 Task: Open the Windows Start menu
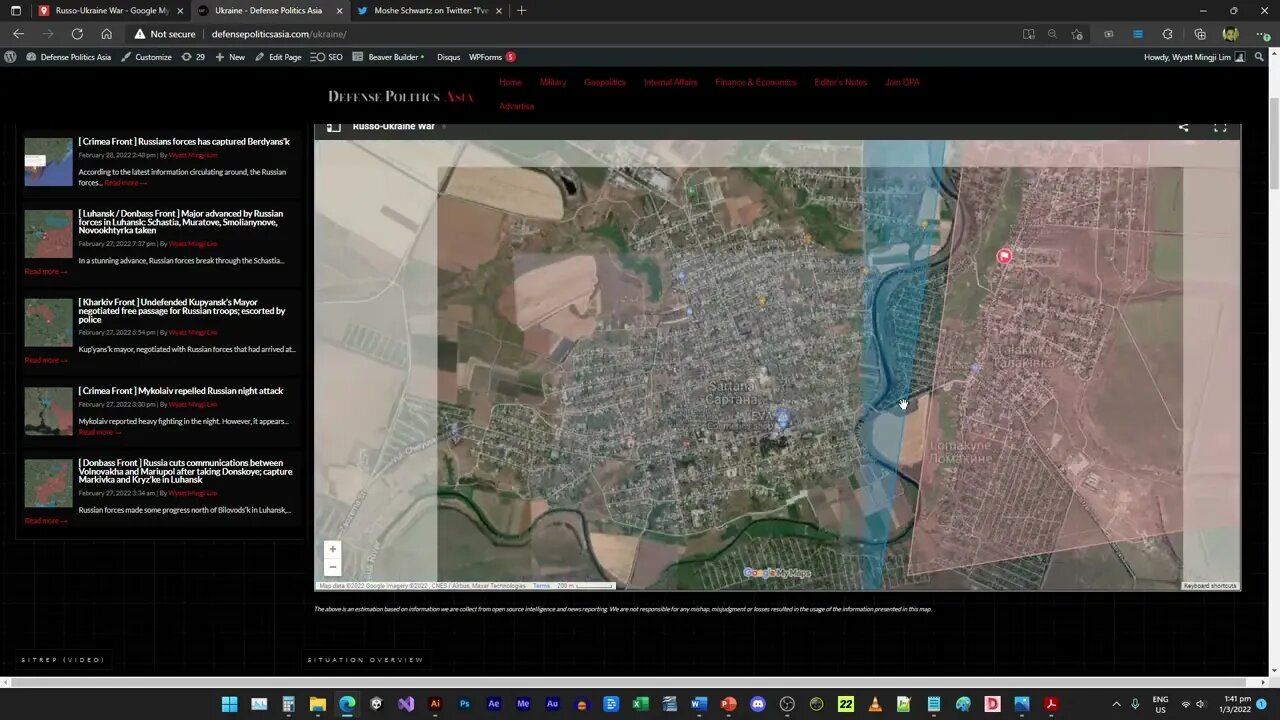229,704
